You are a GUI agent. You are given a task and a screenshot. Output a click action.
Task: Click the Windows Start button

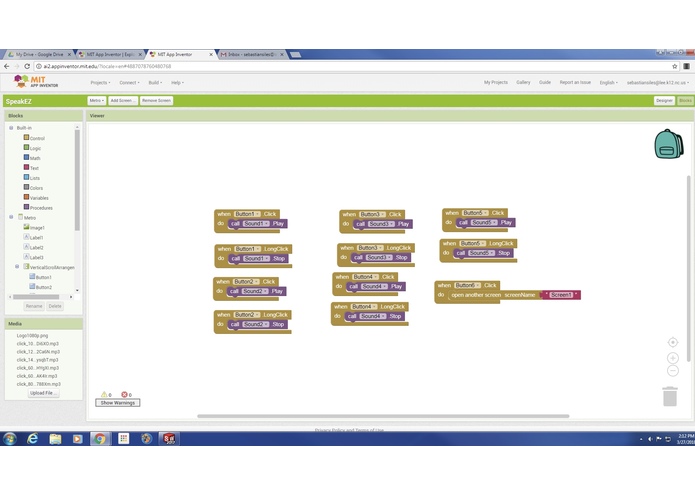pos(10,439)
